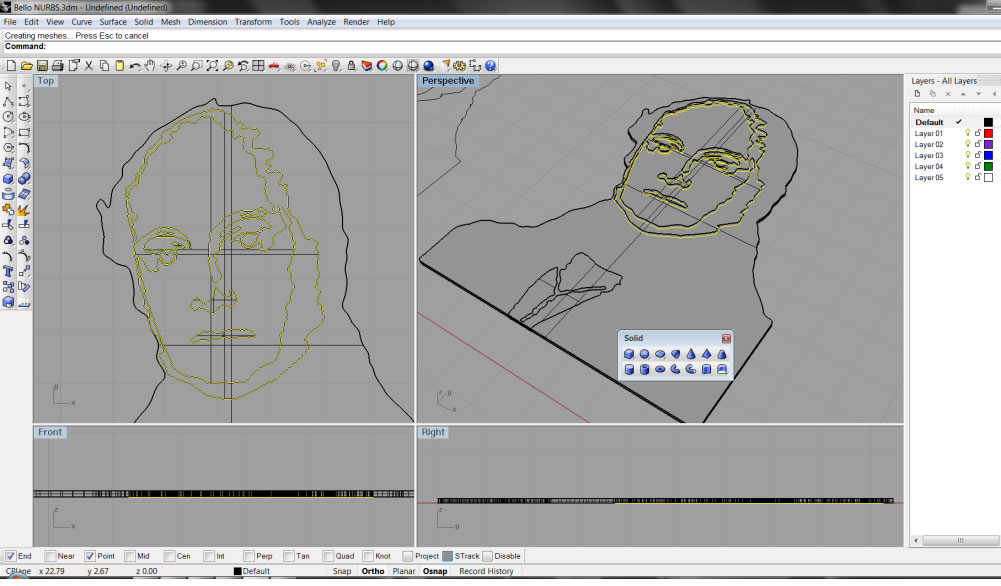Select the Pan hand tool

click(x=150, y=66)
